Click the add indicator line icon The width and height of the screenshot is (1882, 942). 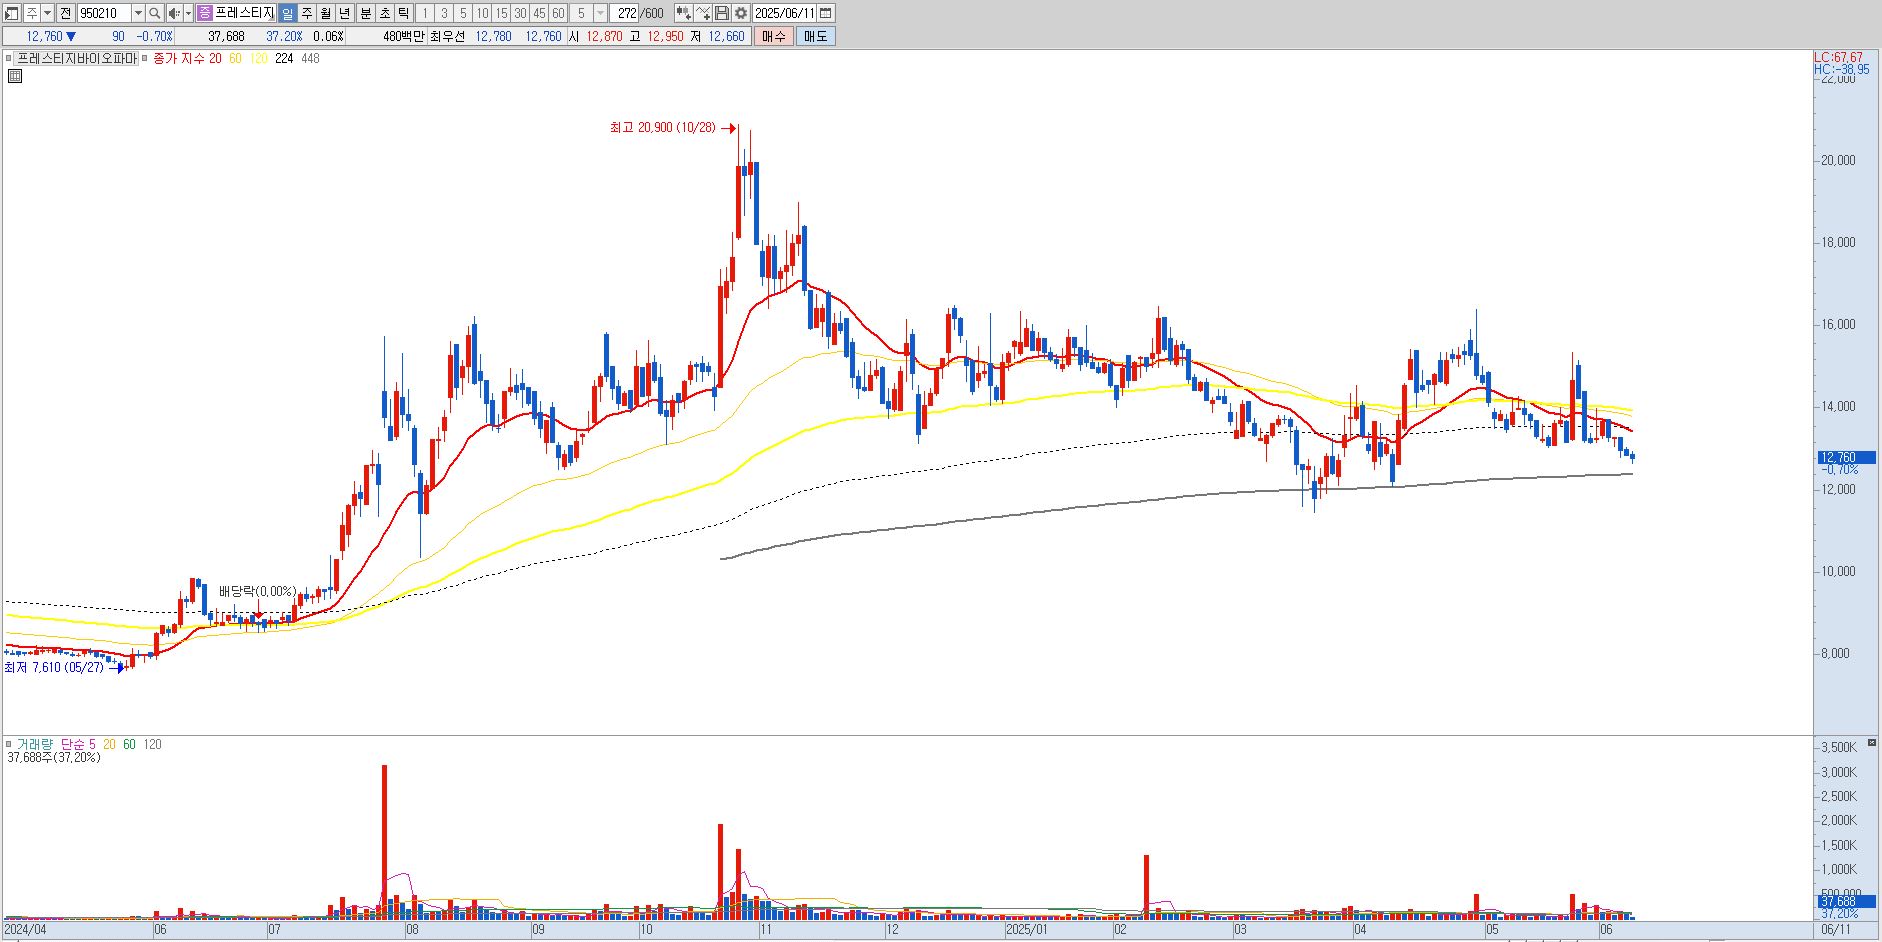click(703, 13)
